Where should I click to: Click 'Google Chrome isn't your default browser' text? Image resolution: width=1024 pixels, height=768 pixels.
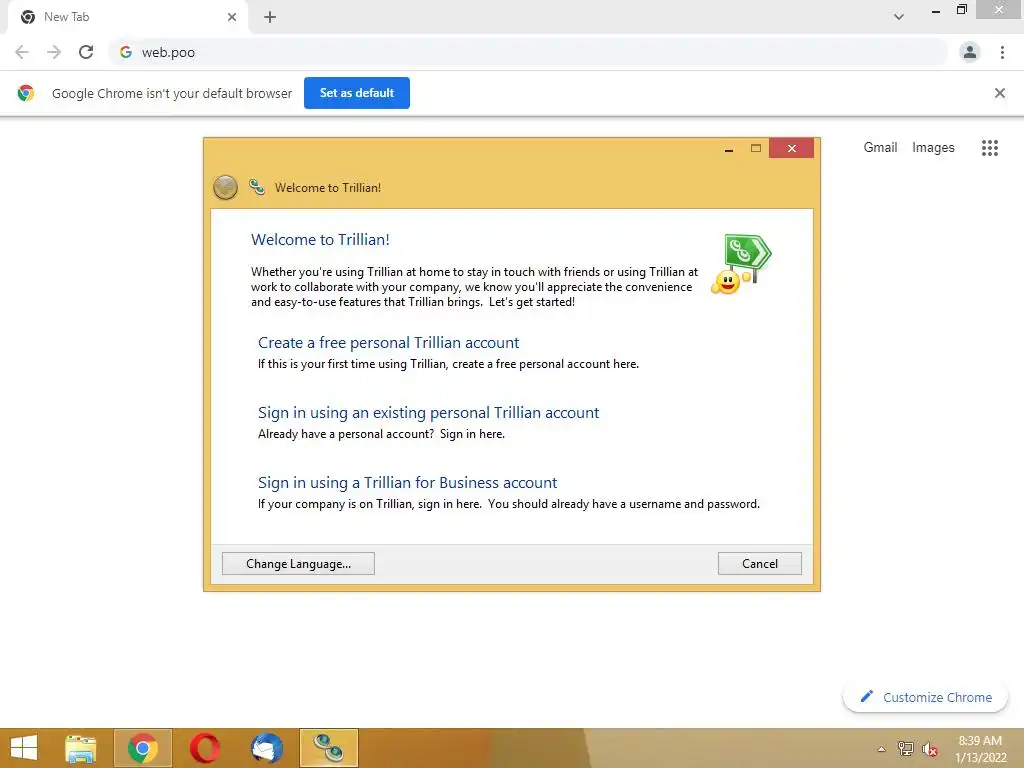tap(172, 93)
